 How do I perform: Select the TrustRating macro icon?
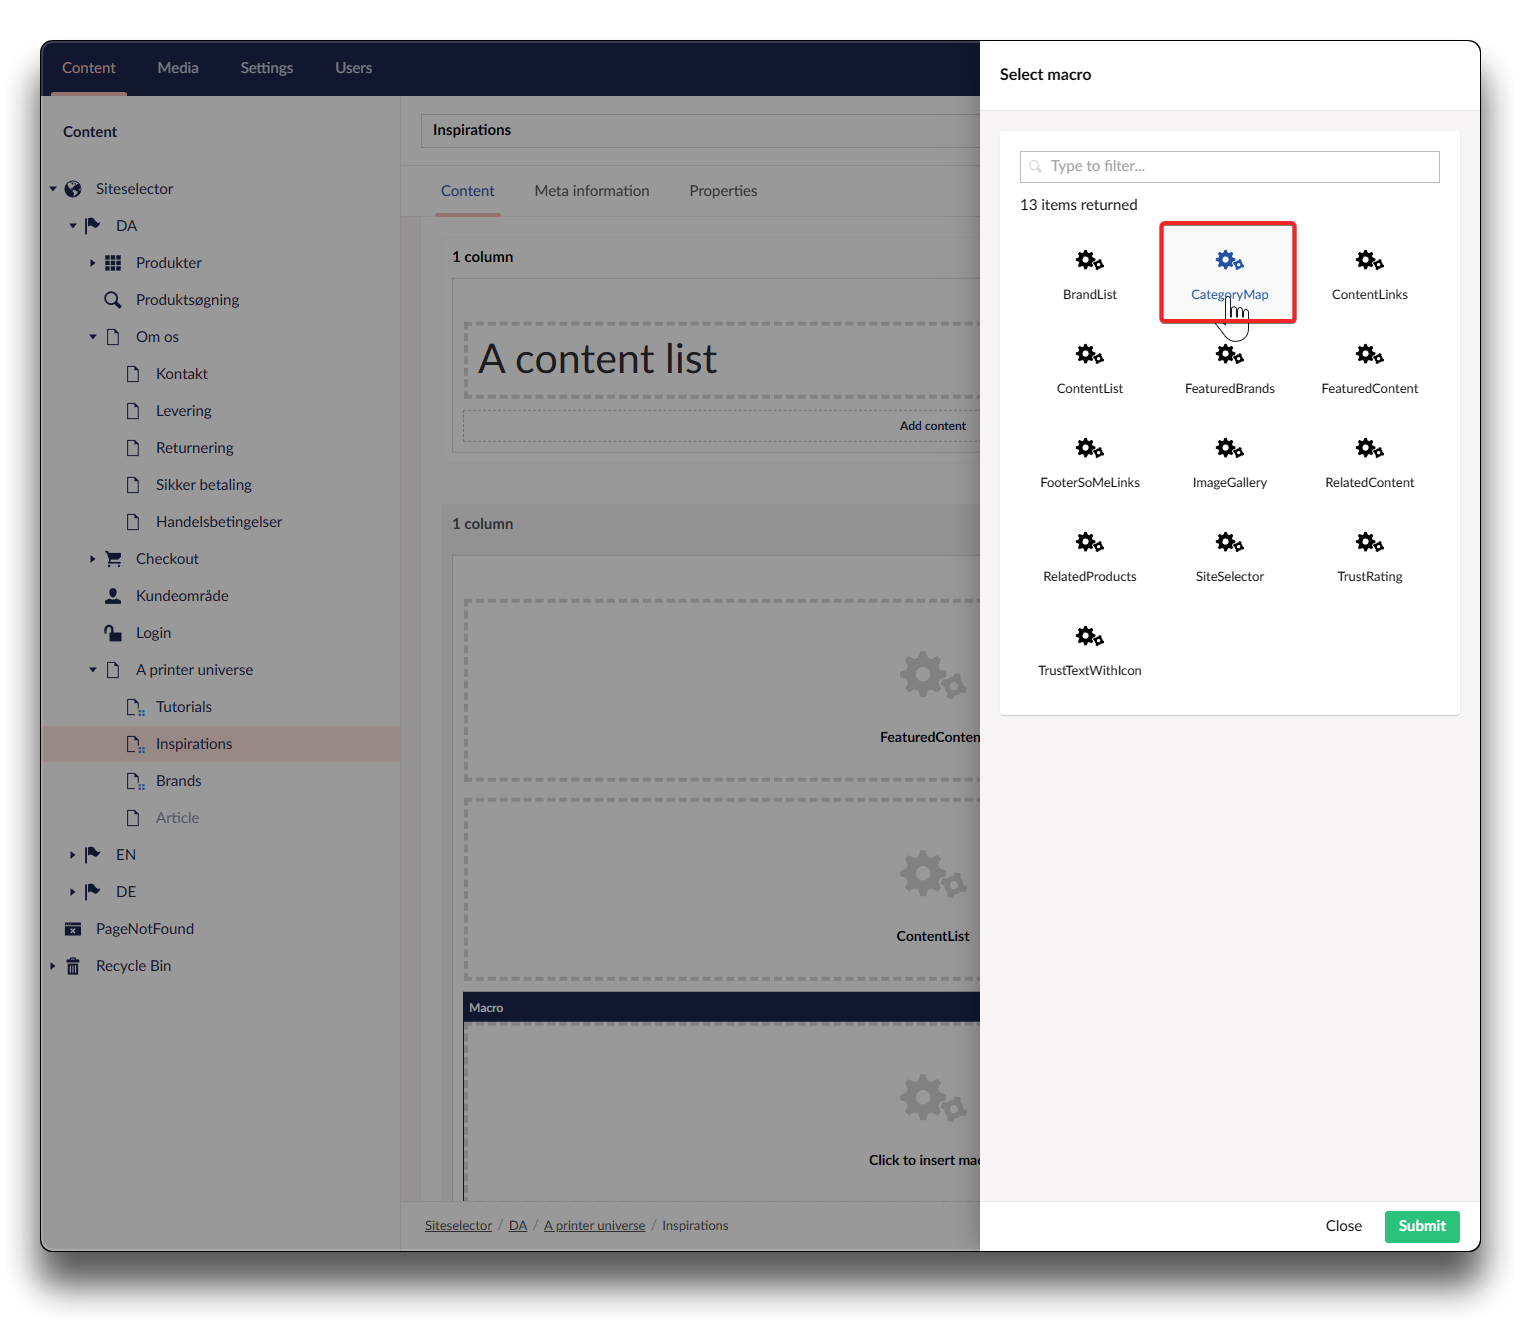click(x=1369, y=543)
